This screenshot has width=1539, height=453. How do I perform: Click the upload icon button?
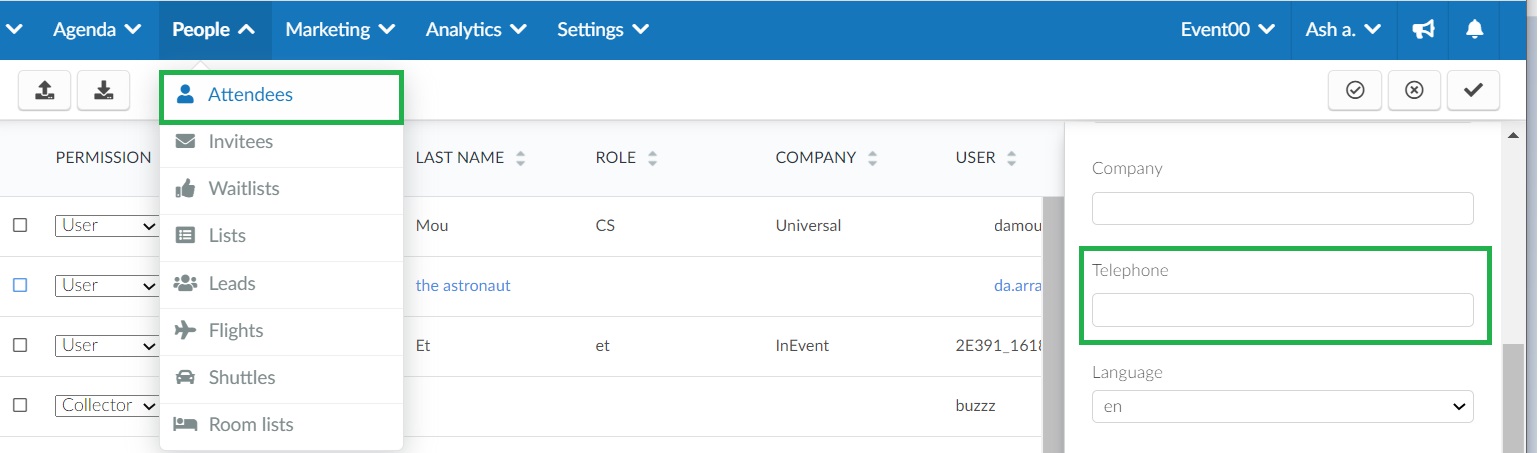click(44, 90)
